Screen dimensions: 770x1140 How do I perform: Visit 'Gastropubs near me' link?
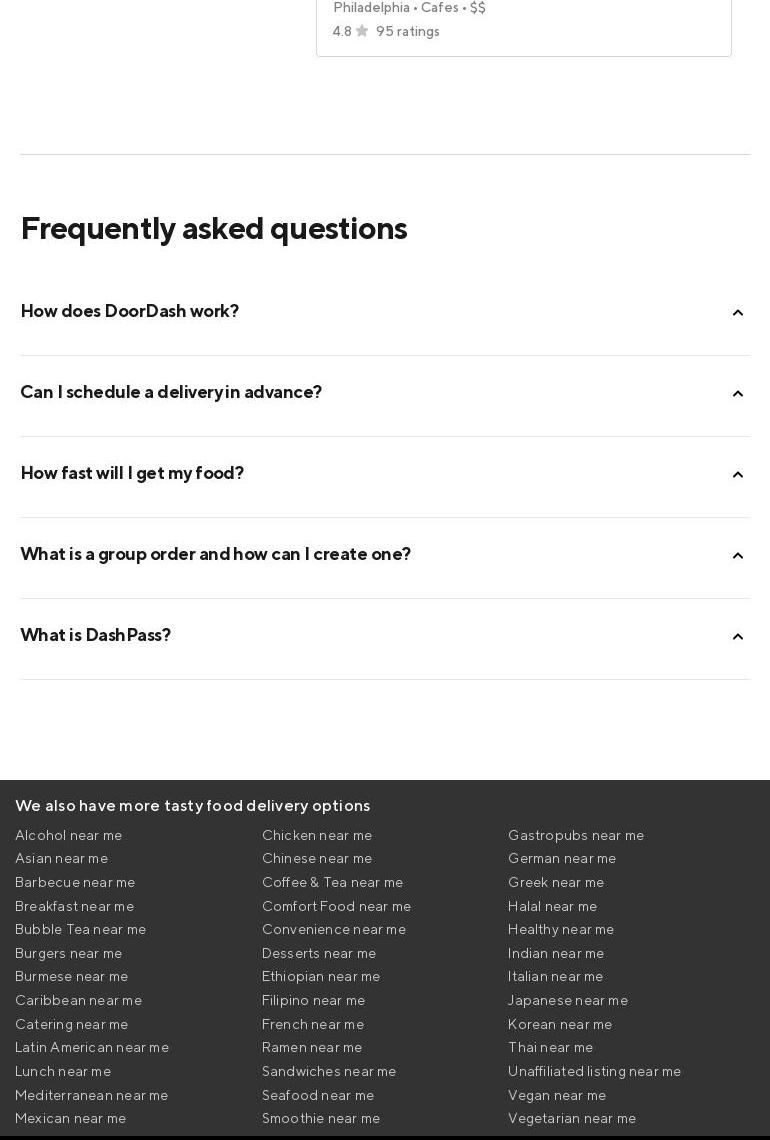pyautogui.click(x=576, y=835)
